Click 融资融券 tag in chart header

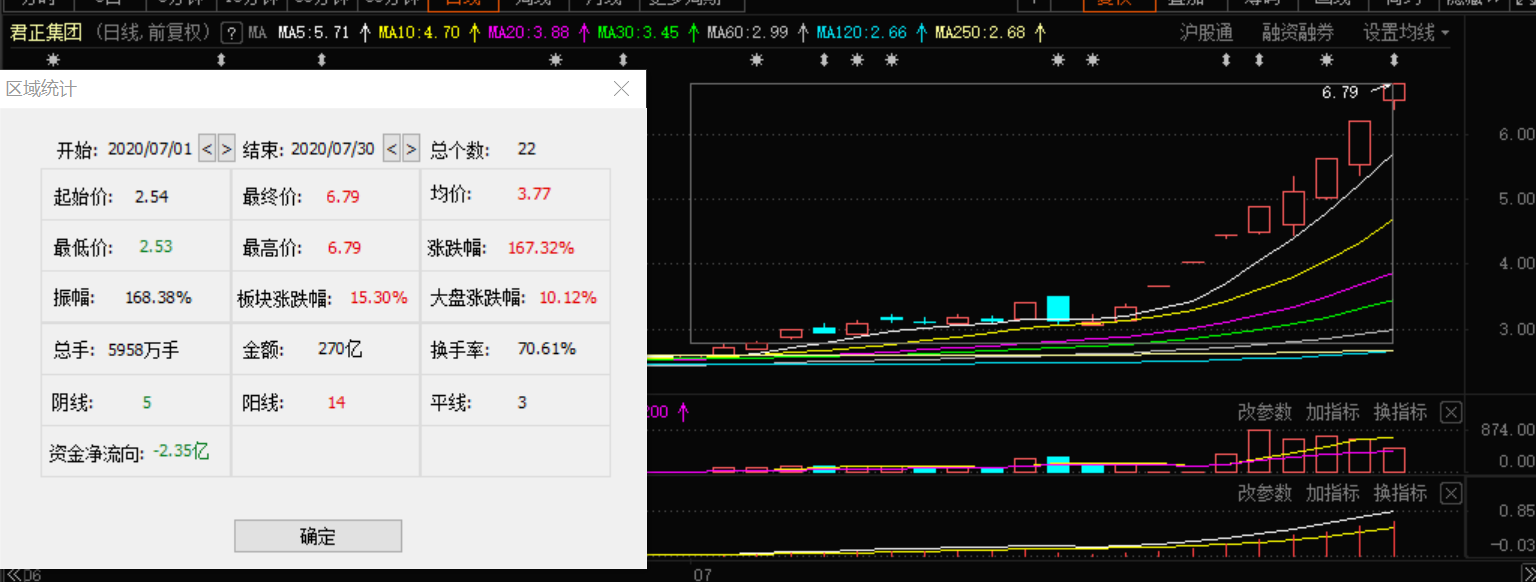(1298, 33)
